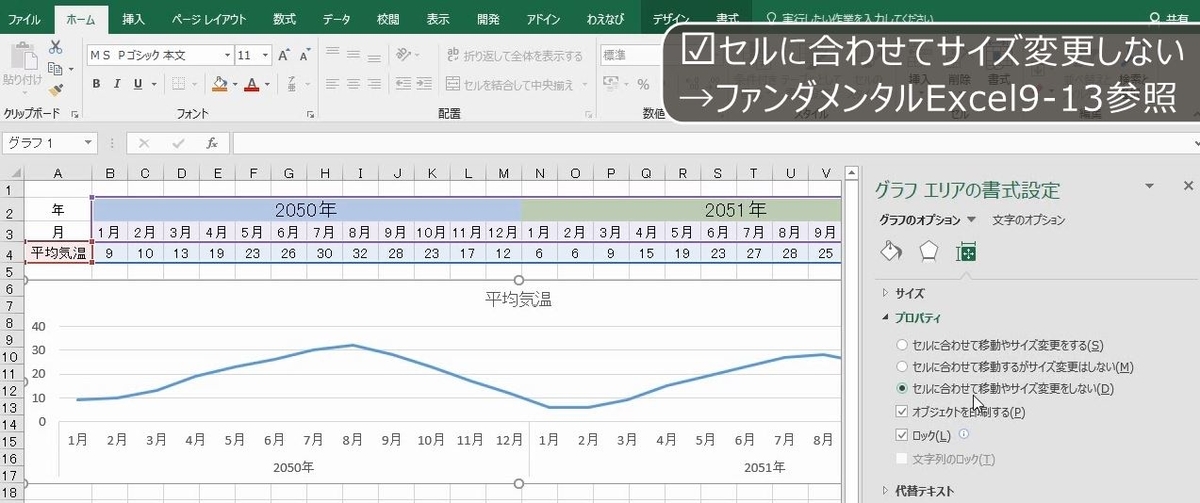Click the Cut scissors icon

55,47
